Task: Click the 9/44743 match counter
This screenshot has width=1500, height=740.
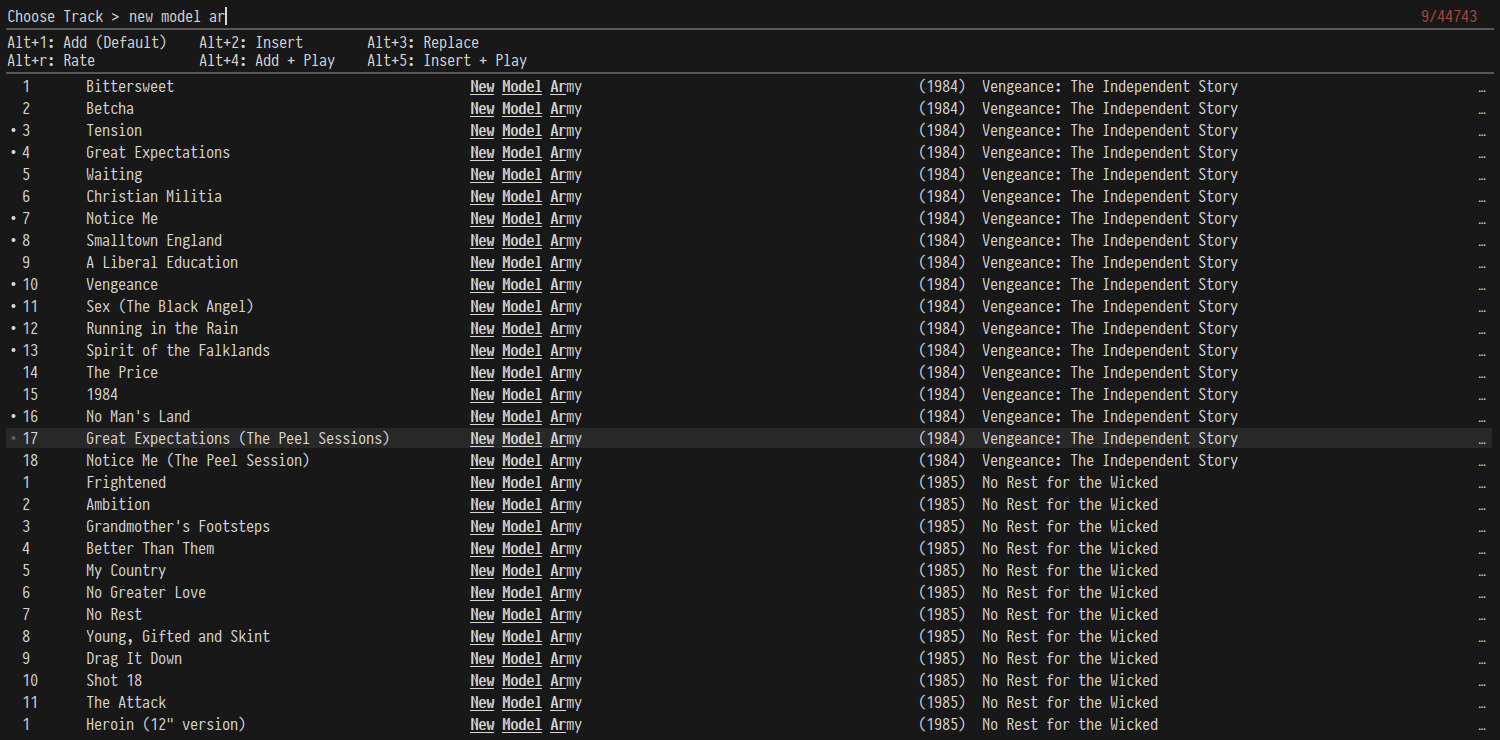Action: tap(1449, 16)
